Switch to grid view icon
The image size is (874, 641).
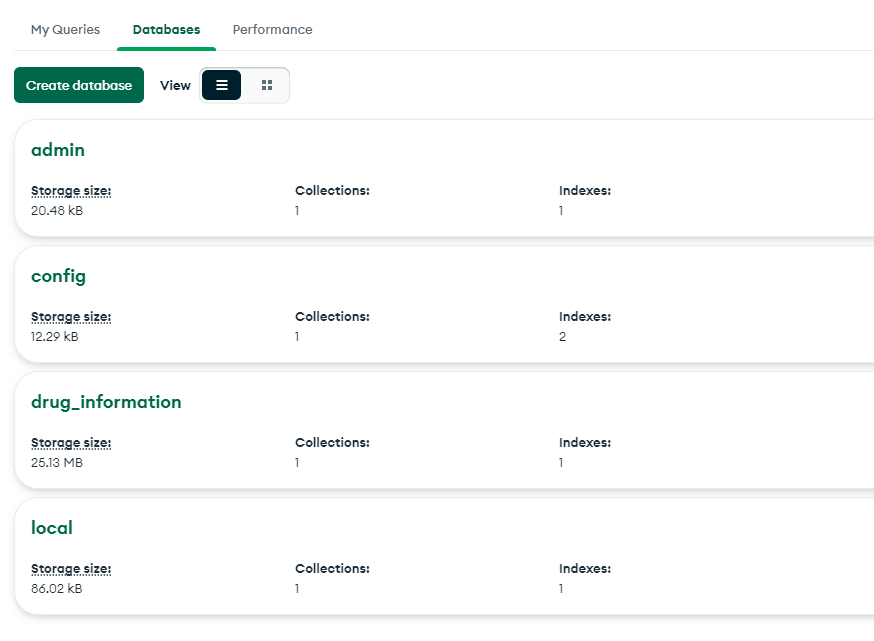(x=267, y=85)
